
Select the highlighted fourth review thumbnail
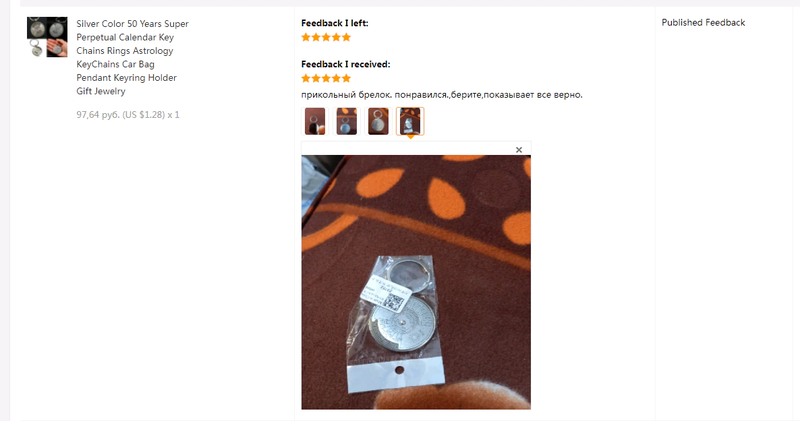[x=410, y=121]
